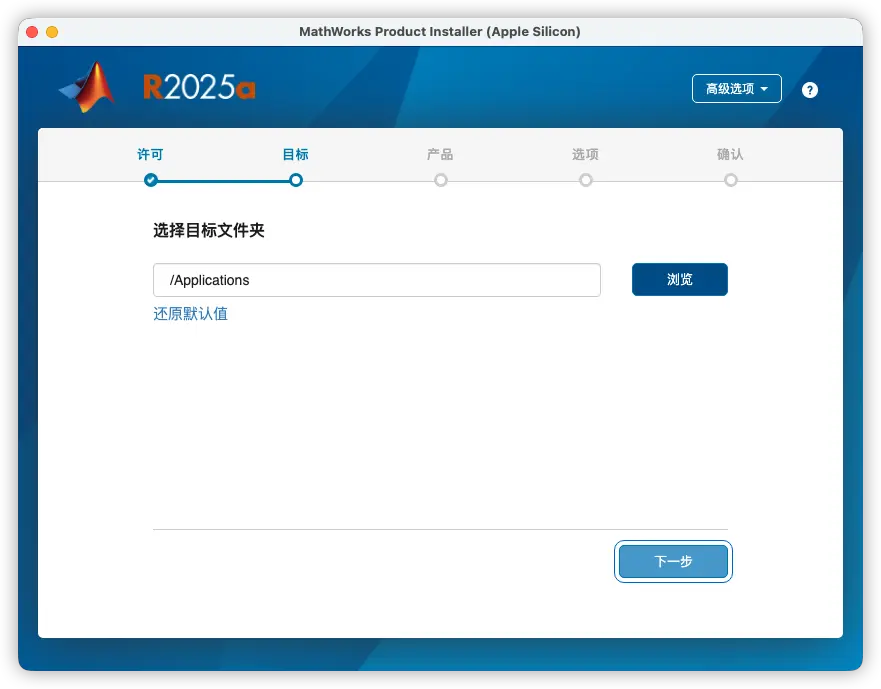Screen dimensions: 881x689
Task: Switch to the 许可 tab
Action: point(150,155)
